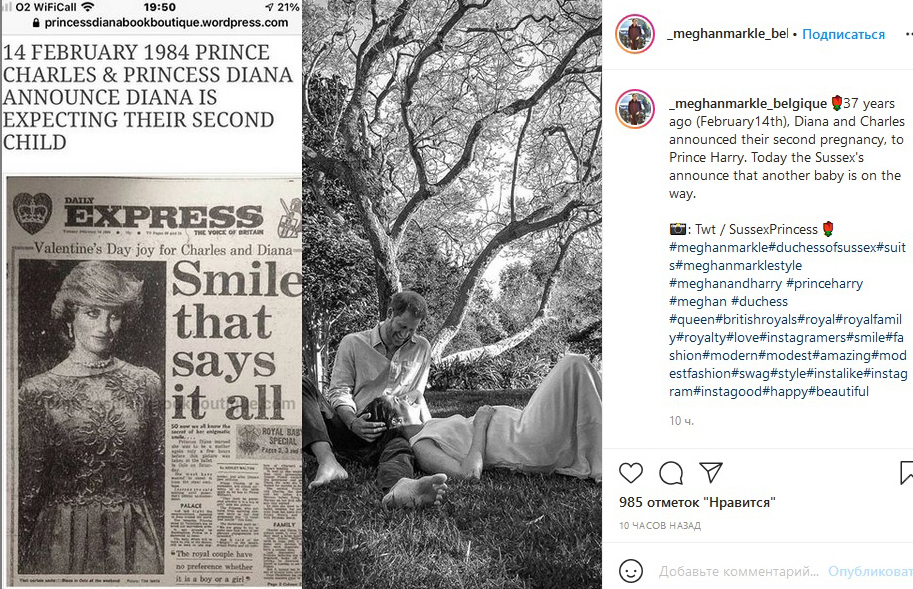This screenshot has width=913, height=589.
Task: Click the black-and-white couple photo
Action: point(452,294)
